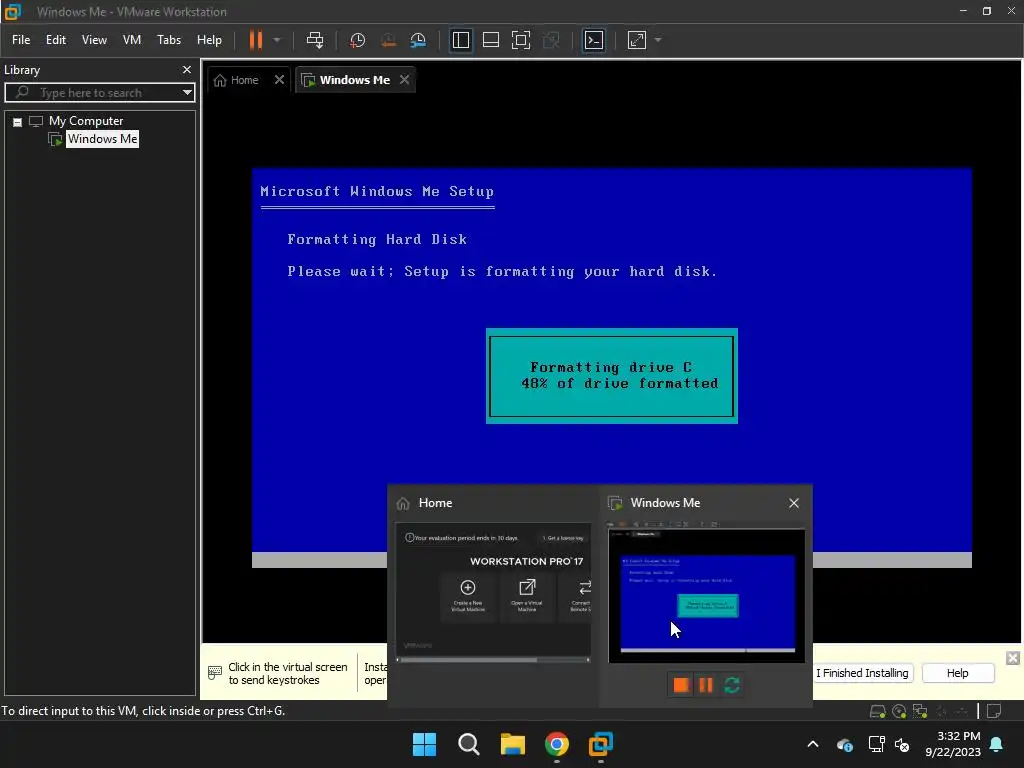The image size is (1024, 768).
Task: Select My Computer in the library
Action: [x=86, y=121]
